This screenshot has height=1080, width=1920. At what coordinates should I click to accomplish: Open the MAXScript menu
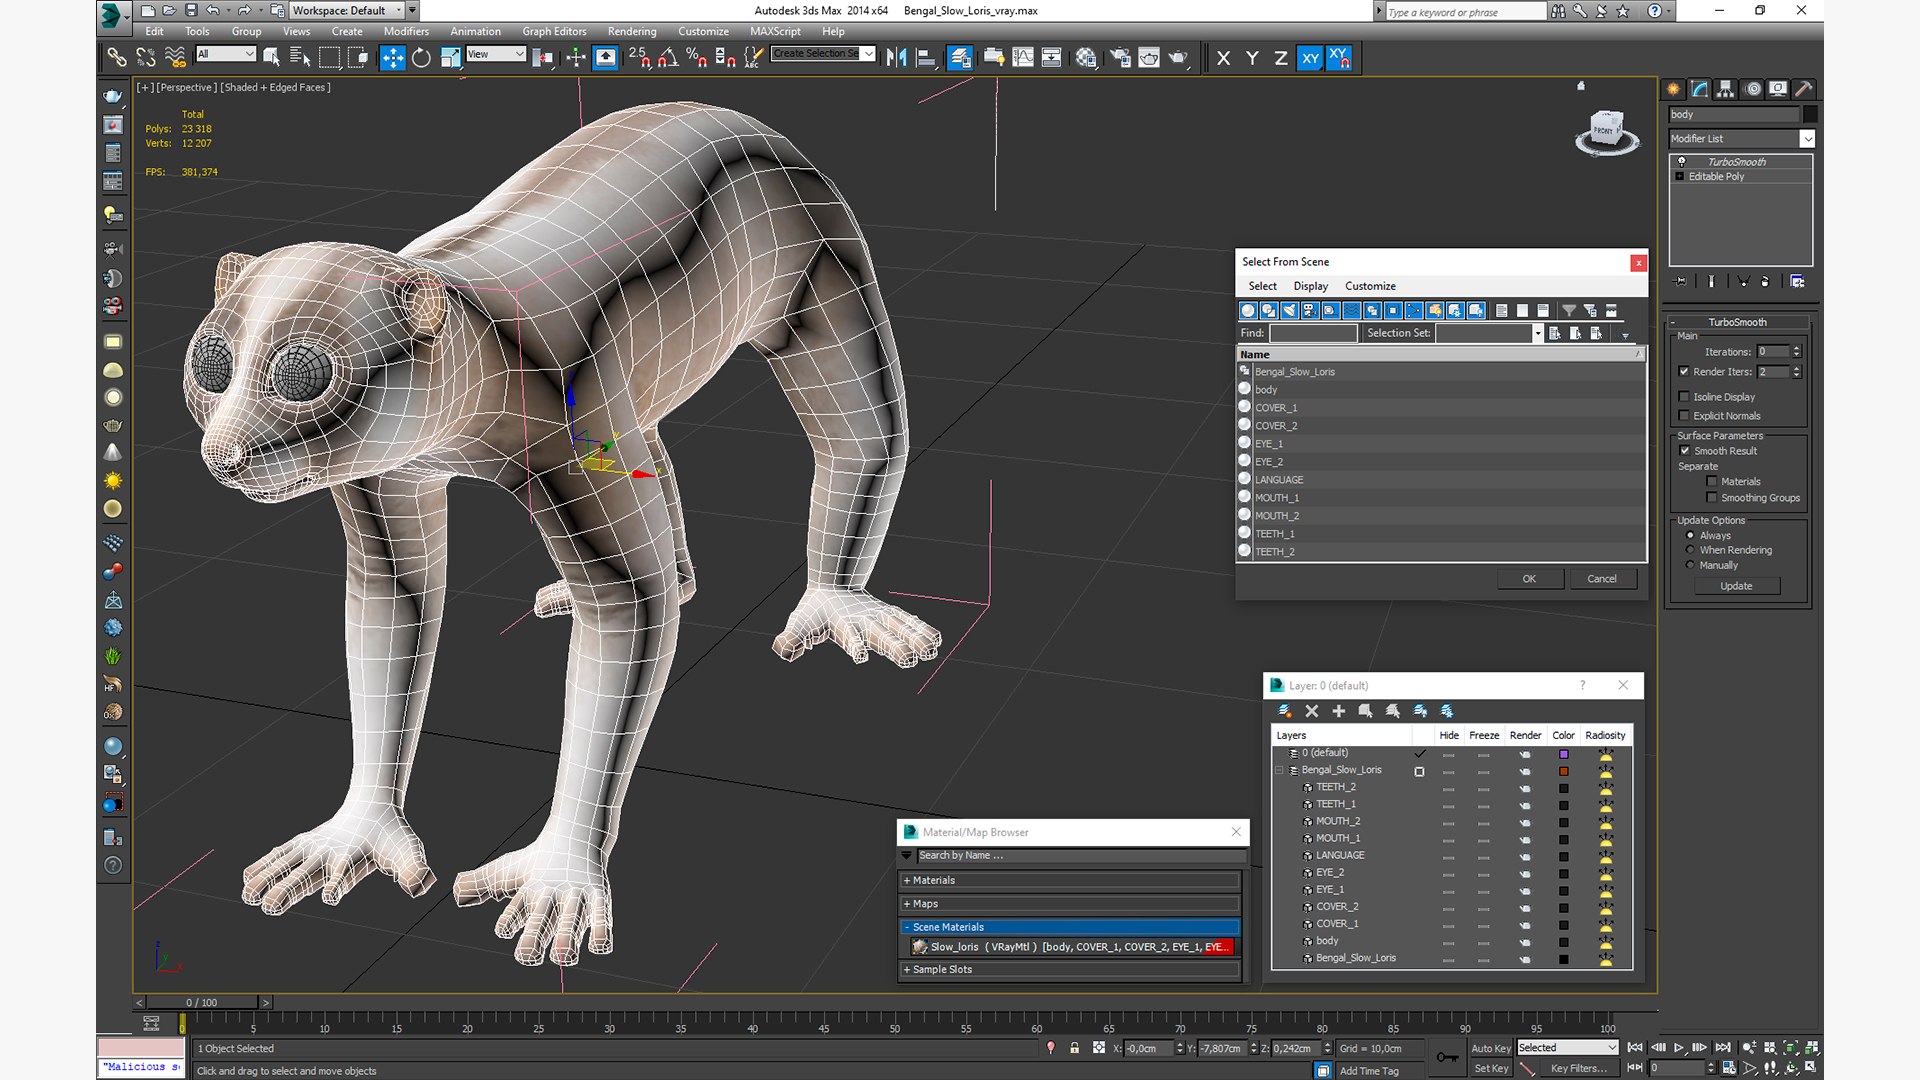pyautogui.click(x=775, y=32)
